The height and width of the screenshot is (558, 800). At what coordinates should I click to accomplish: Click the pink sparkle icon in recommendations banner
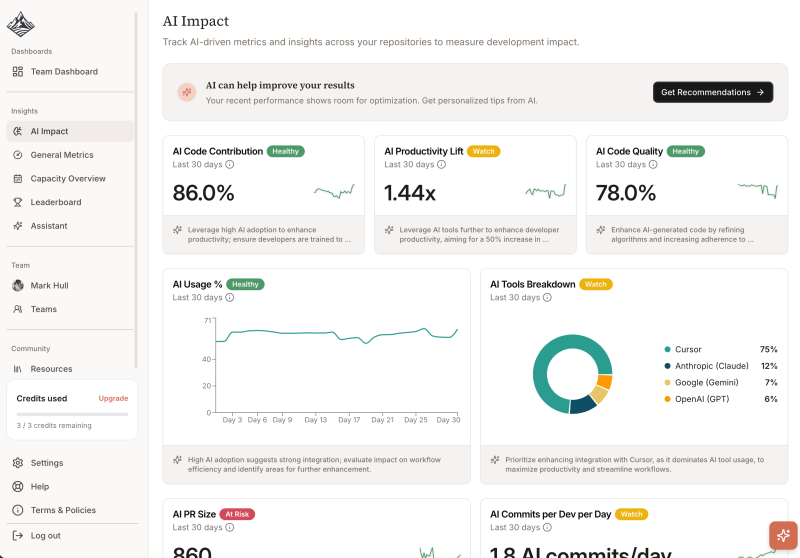pos(187,92)
